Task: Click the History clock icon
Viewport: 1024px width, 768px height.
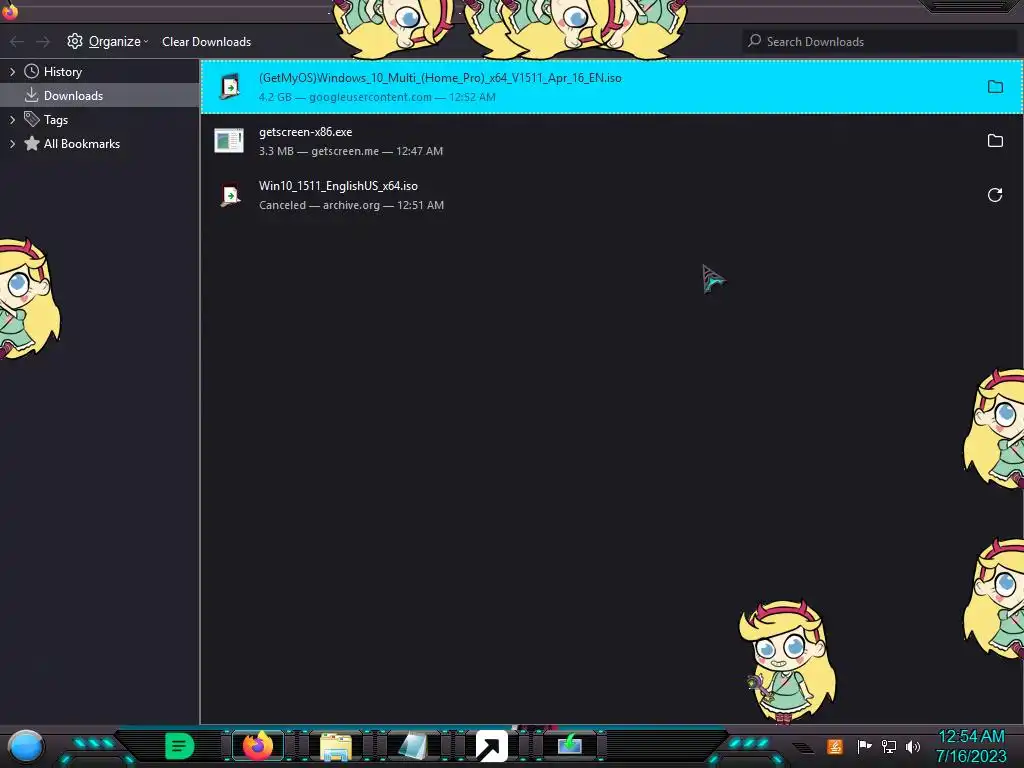Action: pyautogui.click(x=31, y=71)
